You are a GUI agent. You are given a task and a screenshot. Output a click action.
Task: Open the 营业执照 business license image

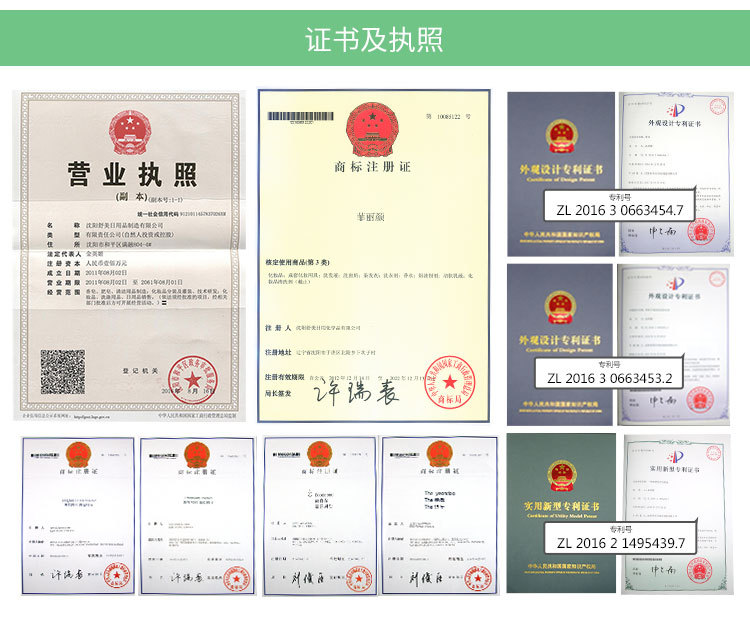(129, 256)
